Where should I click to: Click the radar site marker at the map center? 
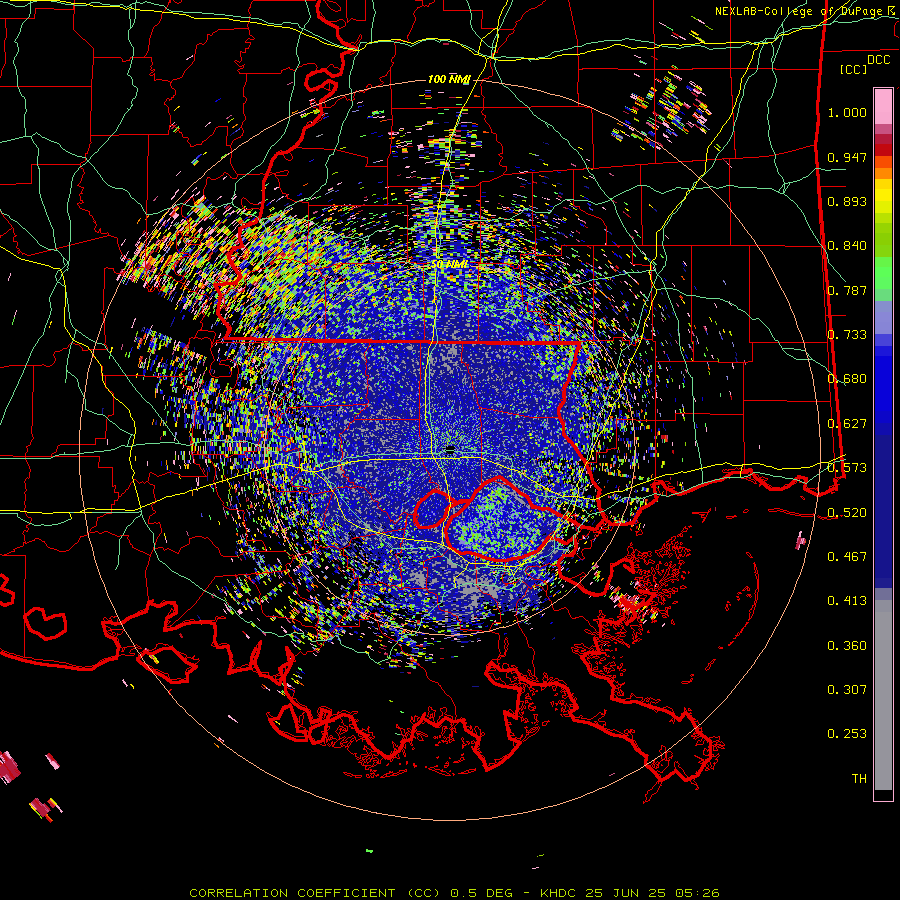click(450, 448)
